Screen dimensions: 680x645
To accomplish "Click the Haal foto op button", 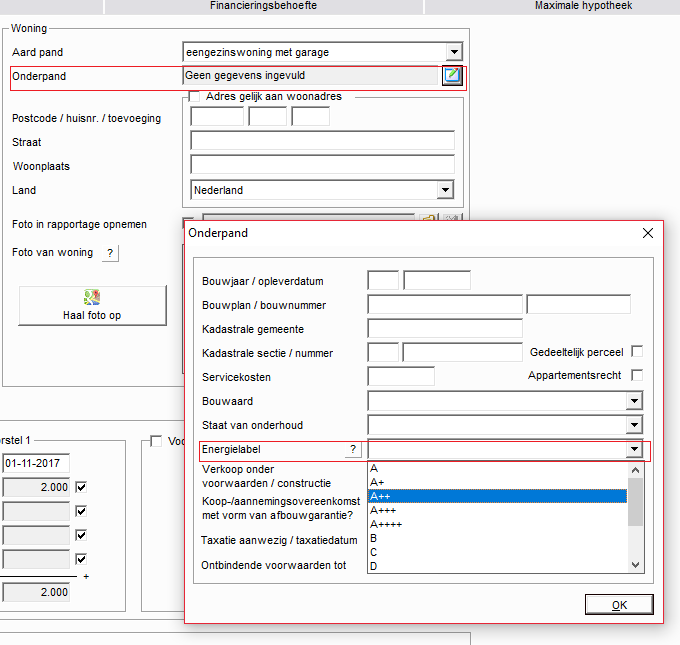I will [x=92, y=305].
